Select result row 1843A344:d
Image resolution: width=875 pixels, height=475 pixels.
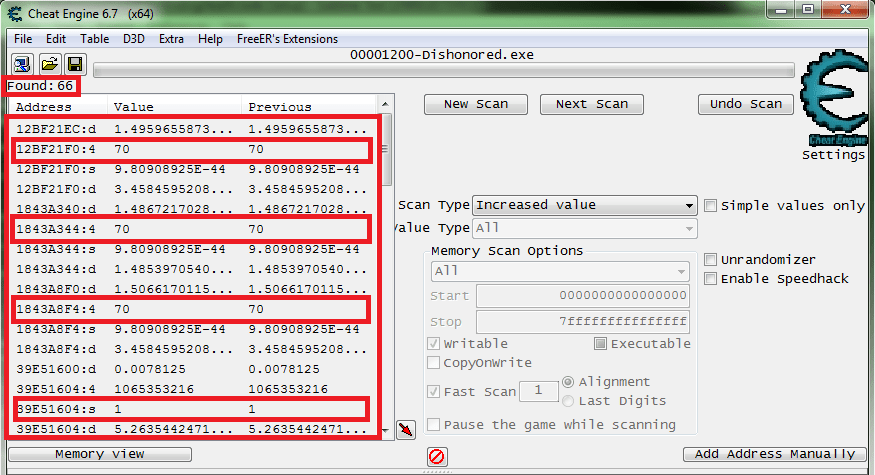(191, 269)
